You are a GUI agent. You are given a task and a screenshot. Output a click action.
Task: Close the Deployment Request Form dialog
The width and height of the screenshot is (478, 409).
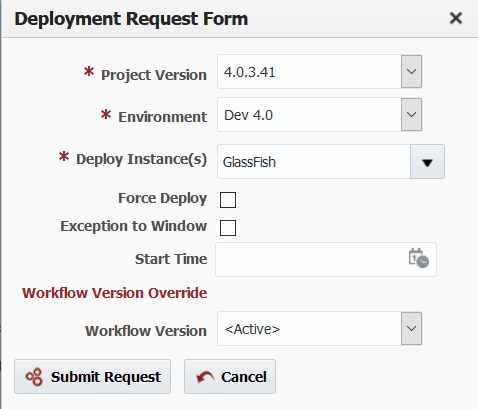(x=456, y=18)
